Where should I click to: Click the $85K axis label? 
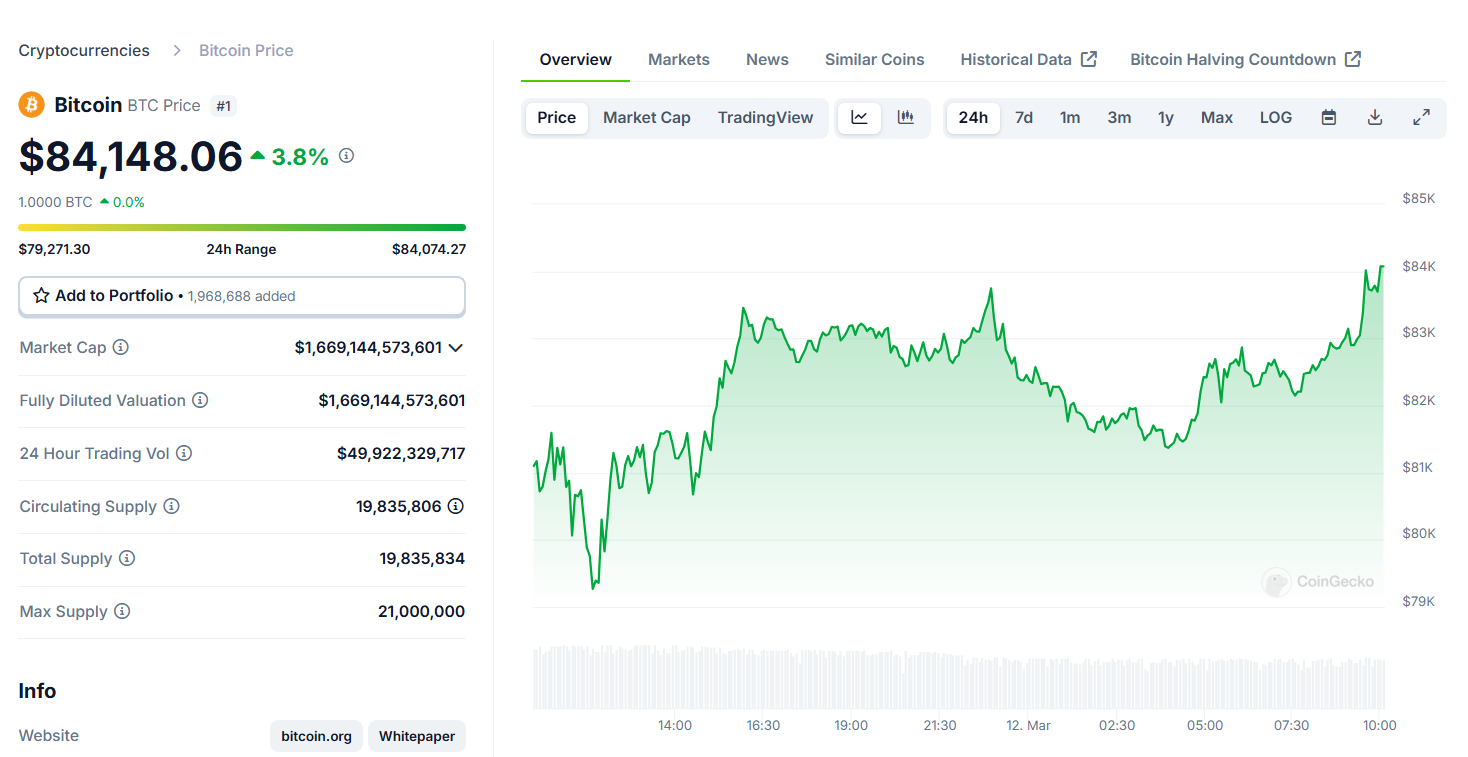pos(1419,199)
